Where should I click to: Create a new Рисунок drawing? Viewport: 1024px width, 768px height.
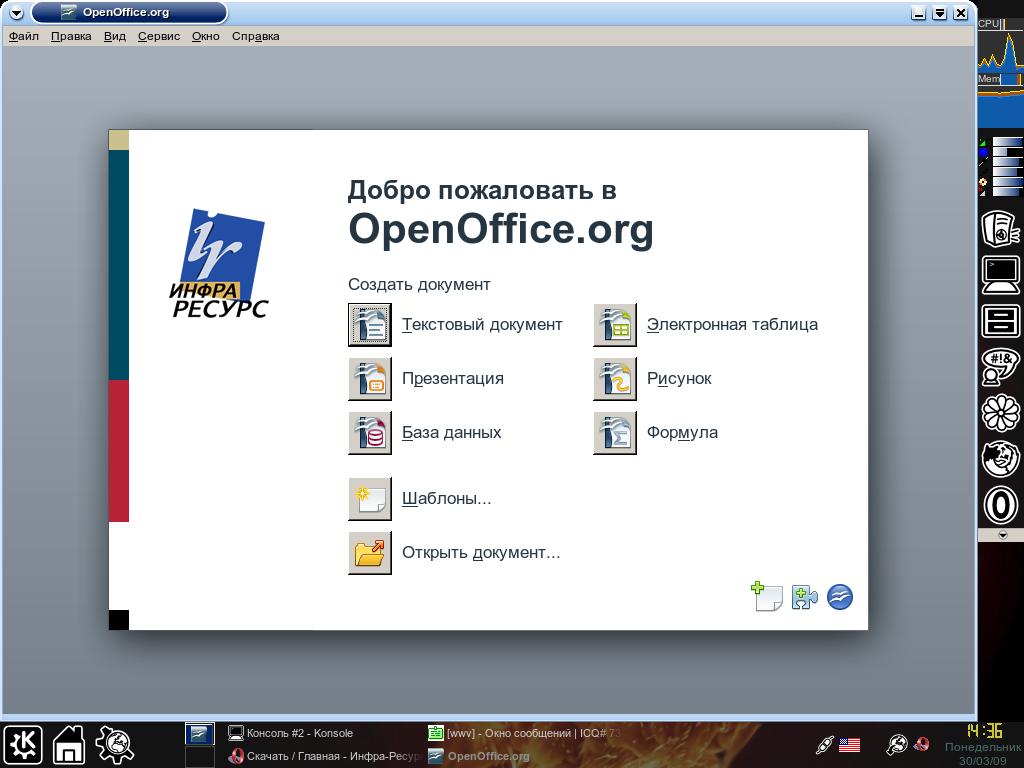pyautogui.click(x=614, y=379)
